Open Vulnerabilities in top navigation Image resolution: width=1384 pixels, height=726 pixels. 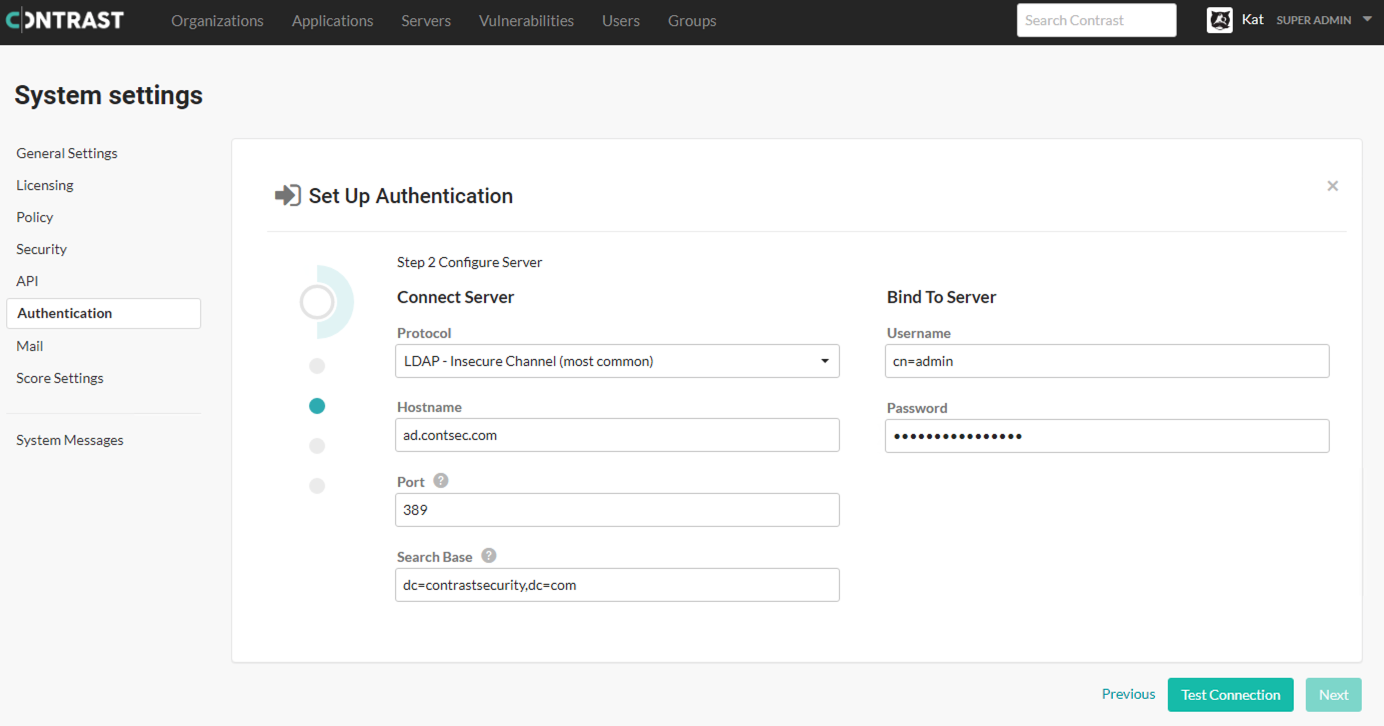pos(526,20)
